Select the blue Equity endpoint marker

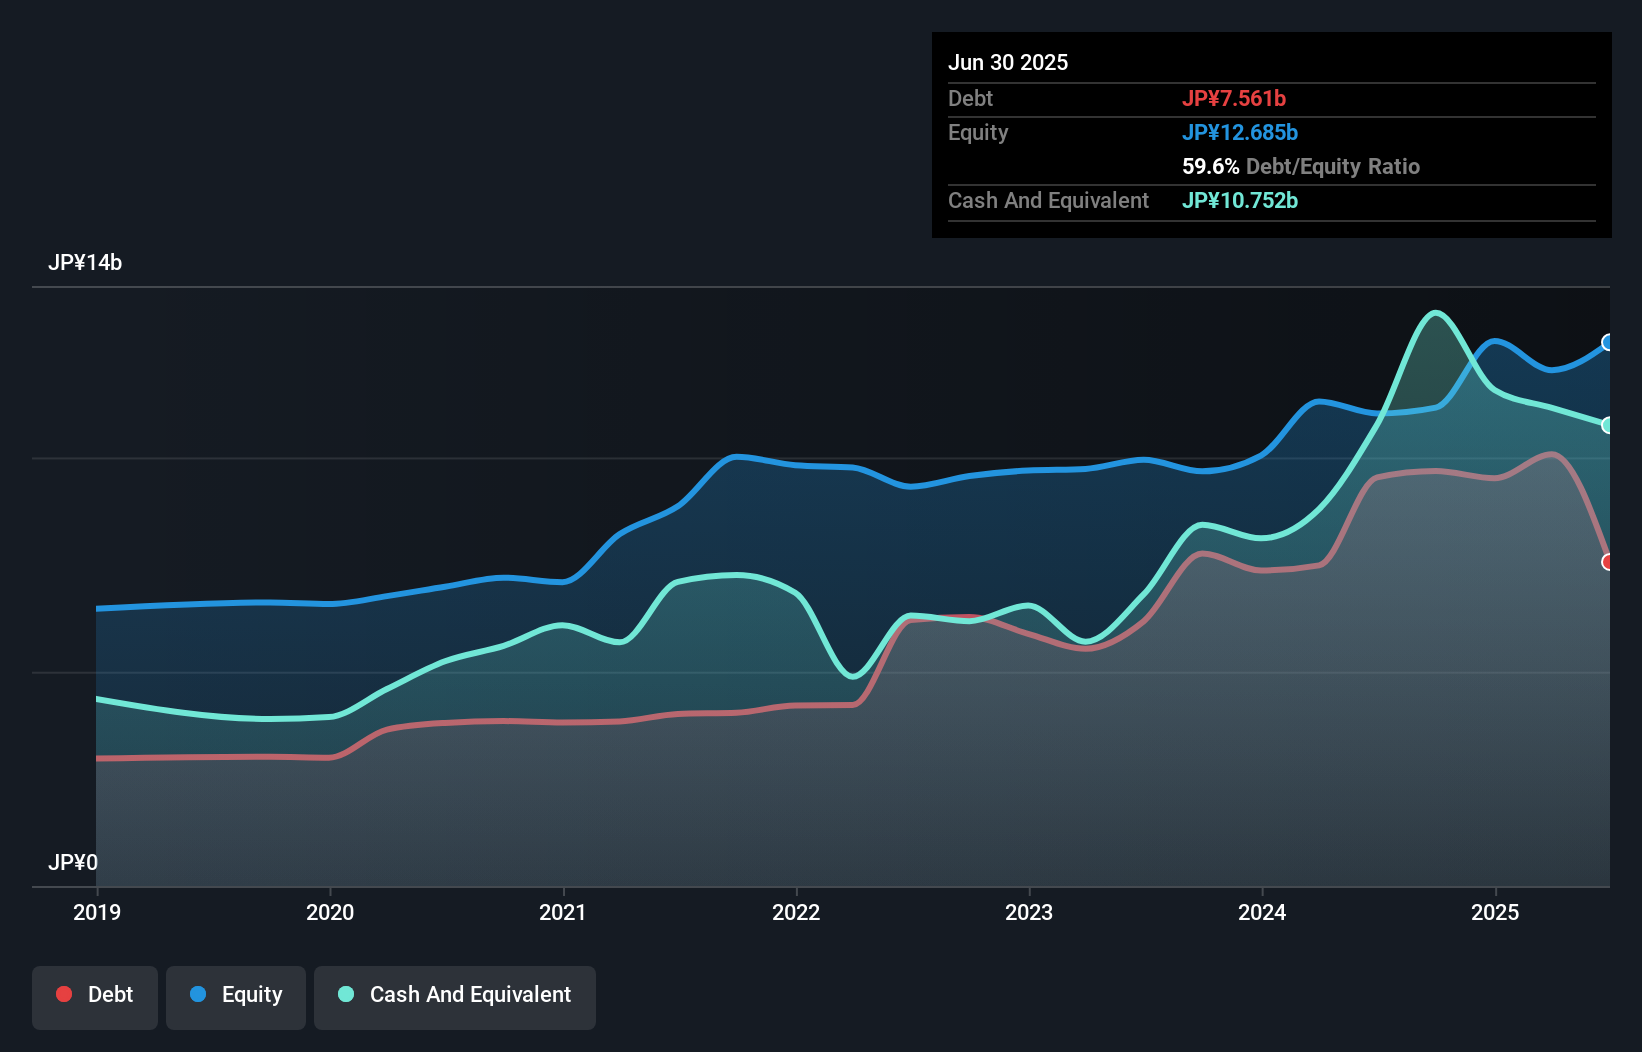coord(1608,343)
